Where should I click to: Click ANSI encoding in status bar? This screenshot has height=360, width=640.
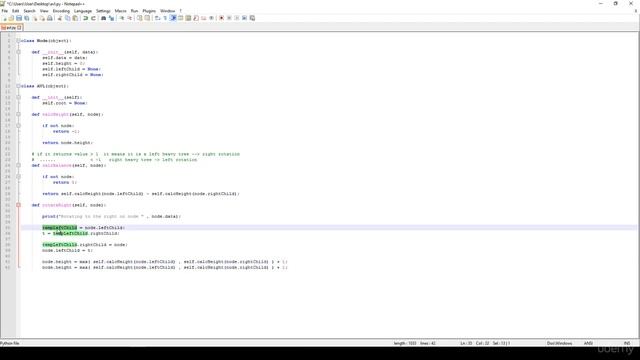pyautogui.click(x=588, y=343)
